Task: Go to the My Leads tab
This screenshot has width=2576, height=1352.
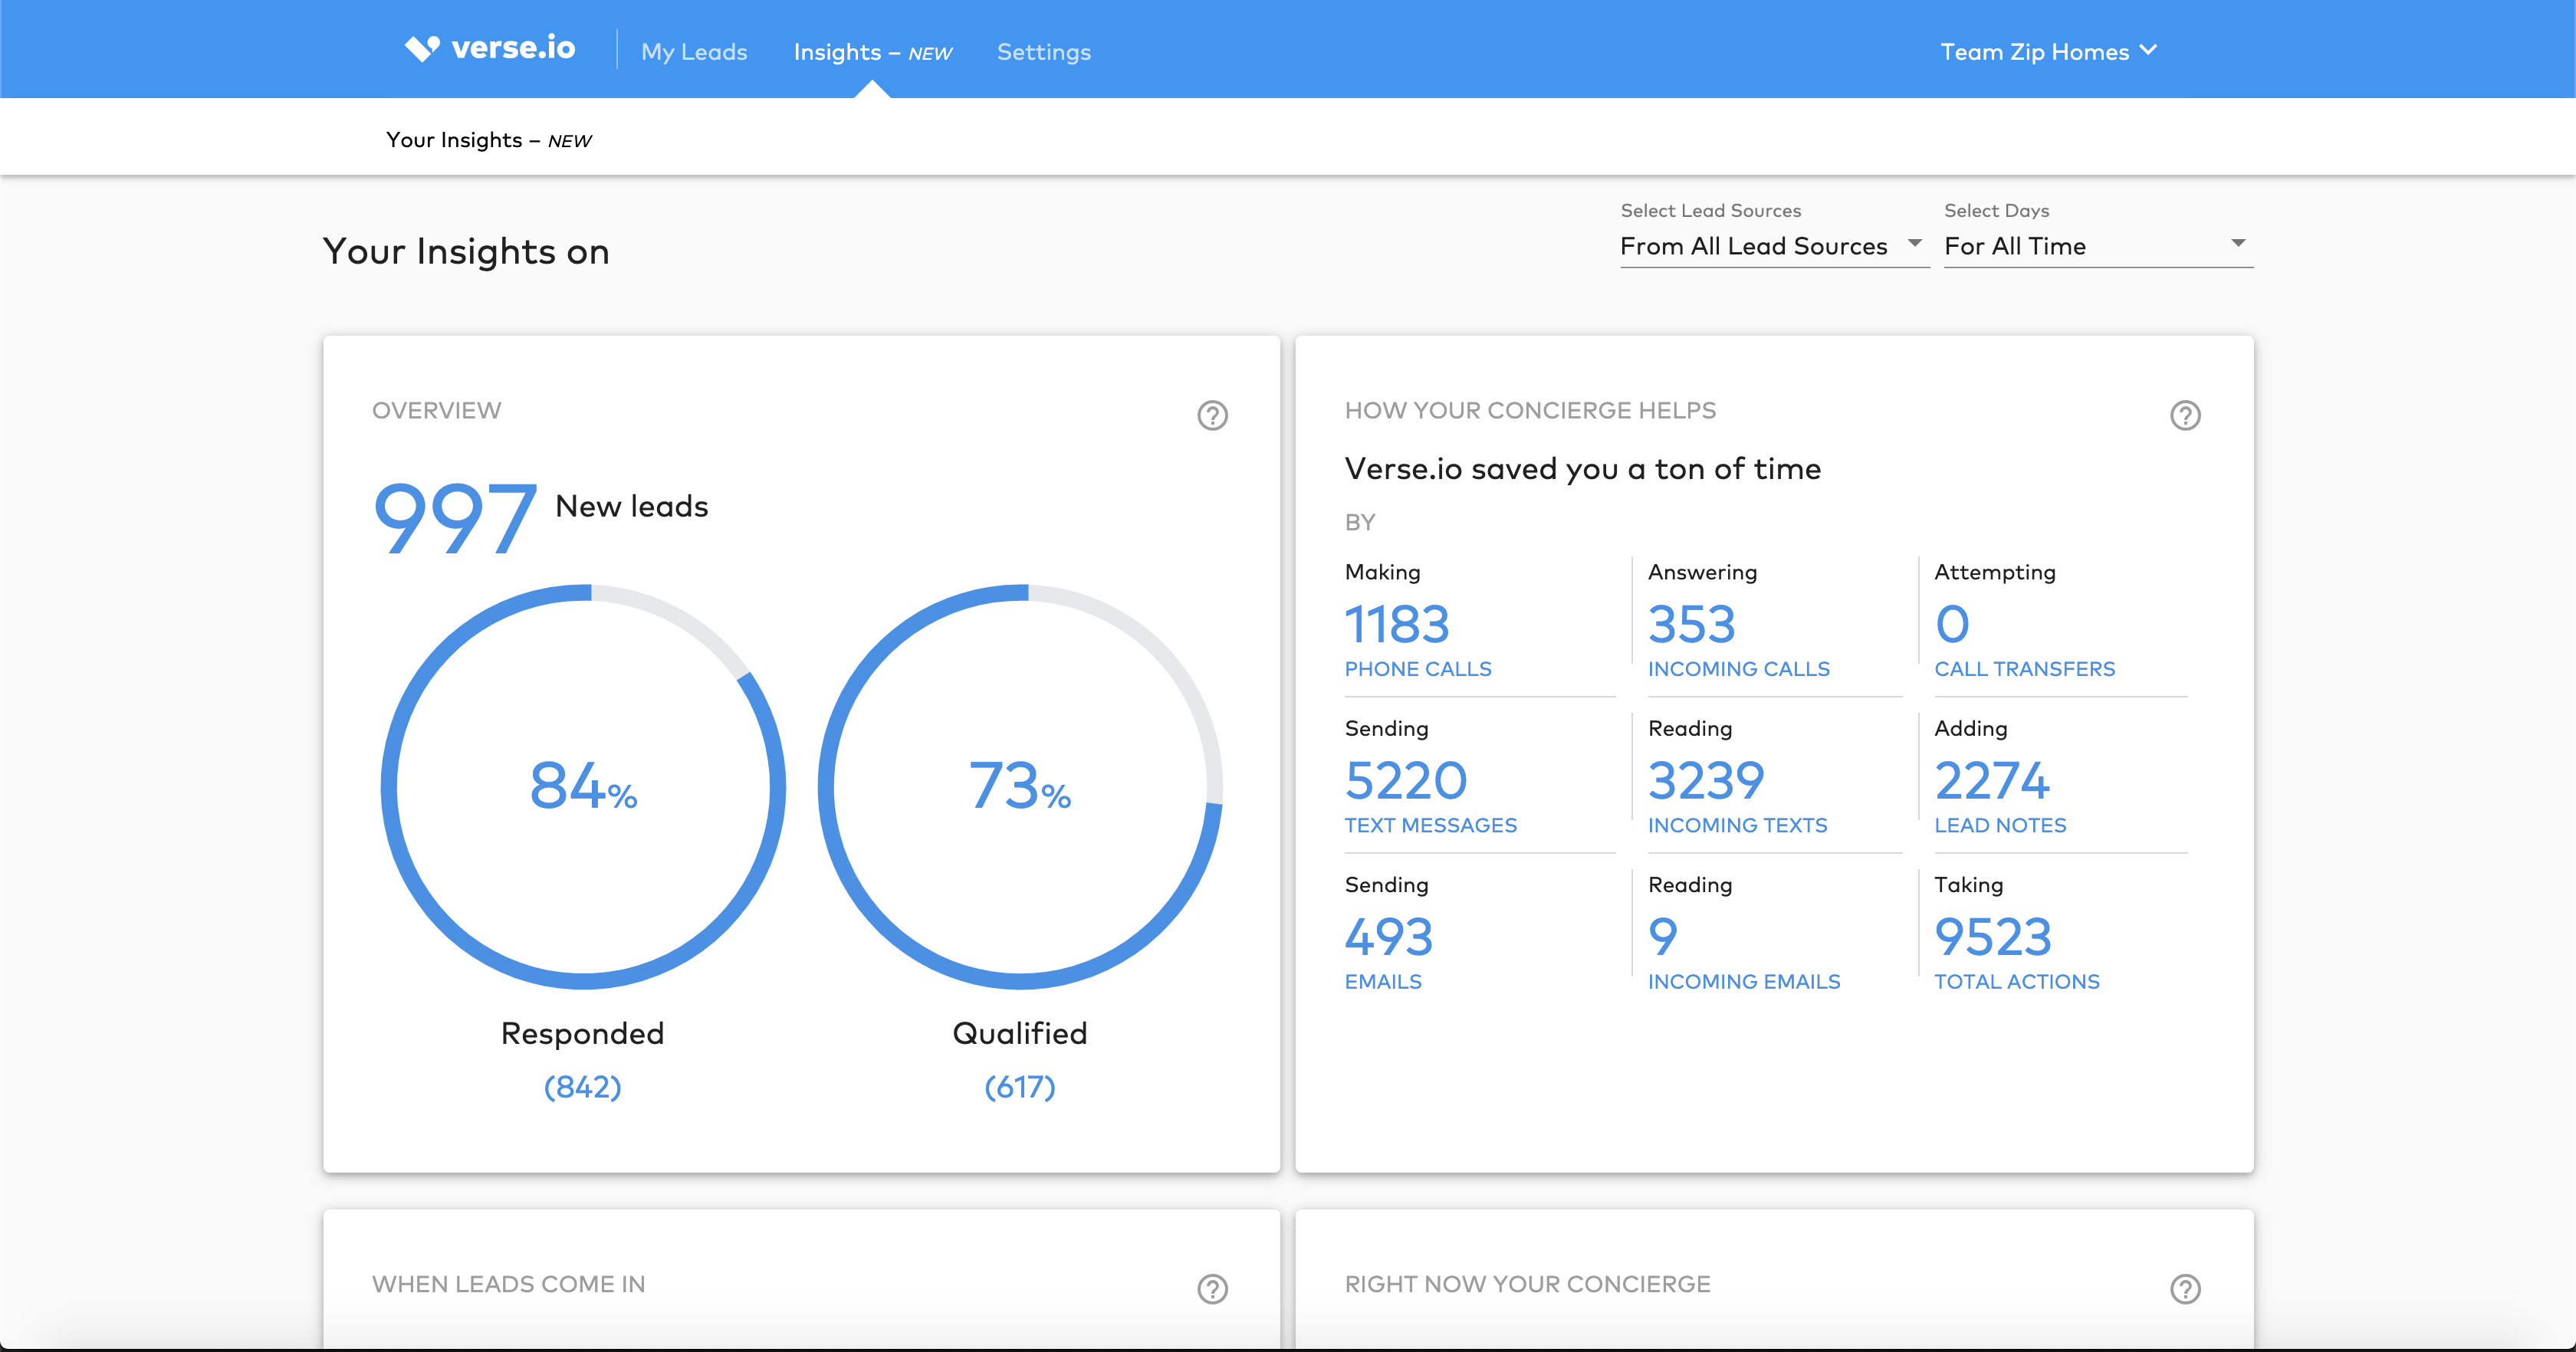Action: [694, 52]
